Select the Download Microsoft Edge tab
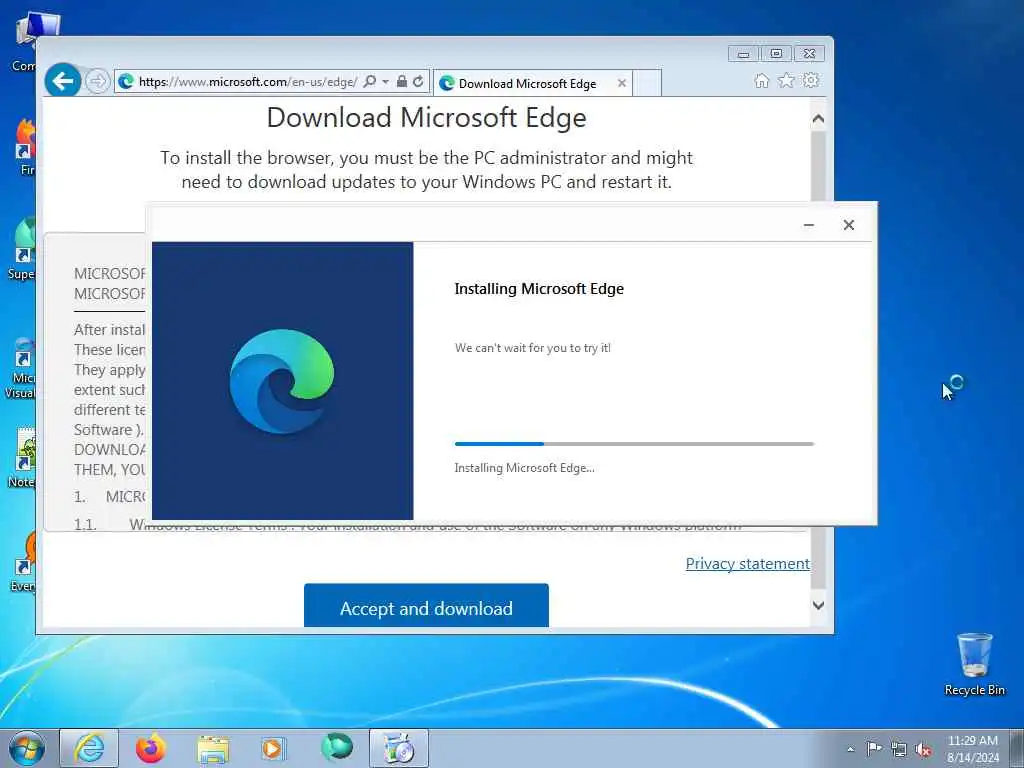The width and height of the screenshot is (1024, 768). (527, 84)
